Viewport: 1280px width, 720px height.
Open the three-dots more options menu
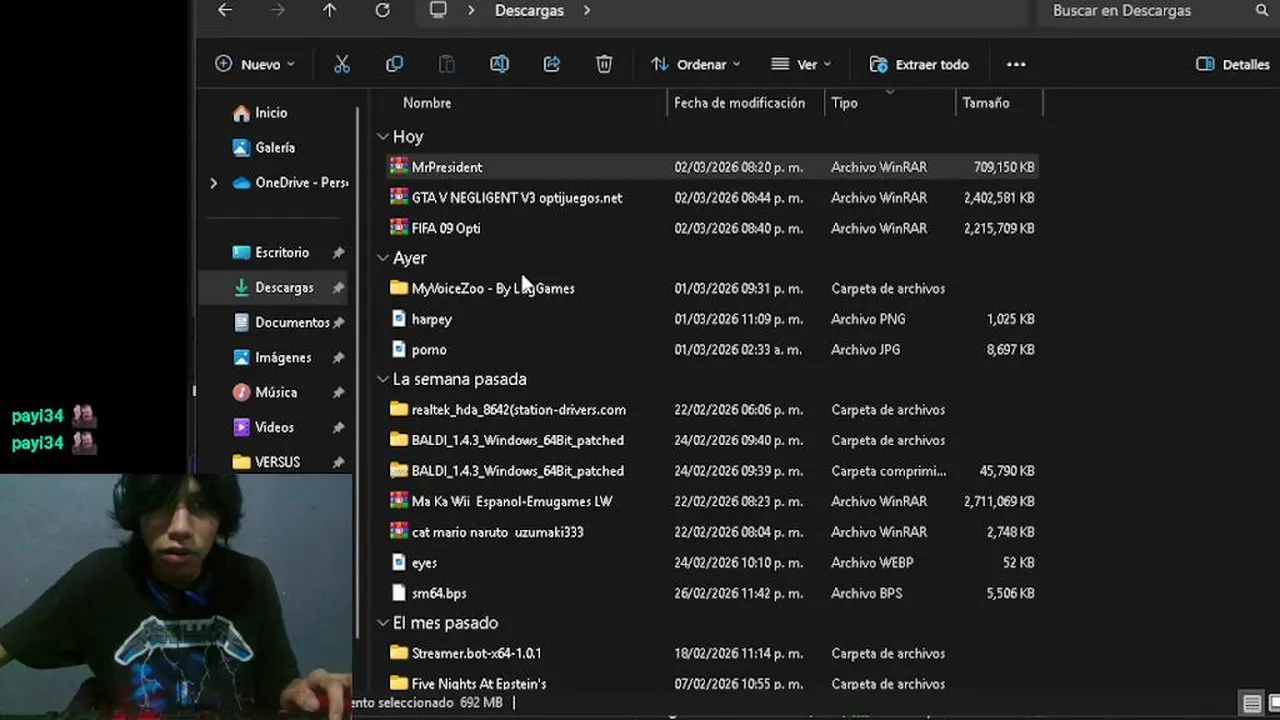[x=1016, y=64]
